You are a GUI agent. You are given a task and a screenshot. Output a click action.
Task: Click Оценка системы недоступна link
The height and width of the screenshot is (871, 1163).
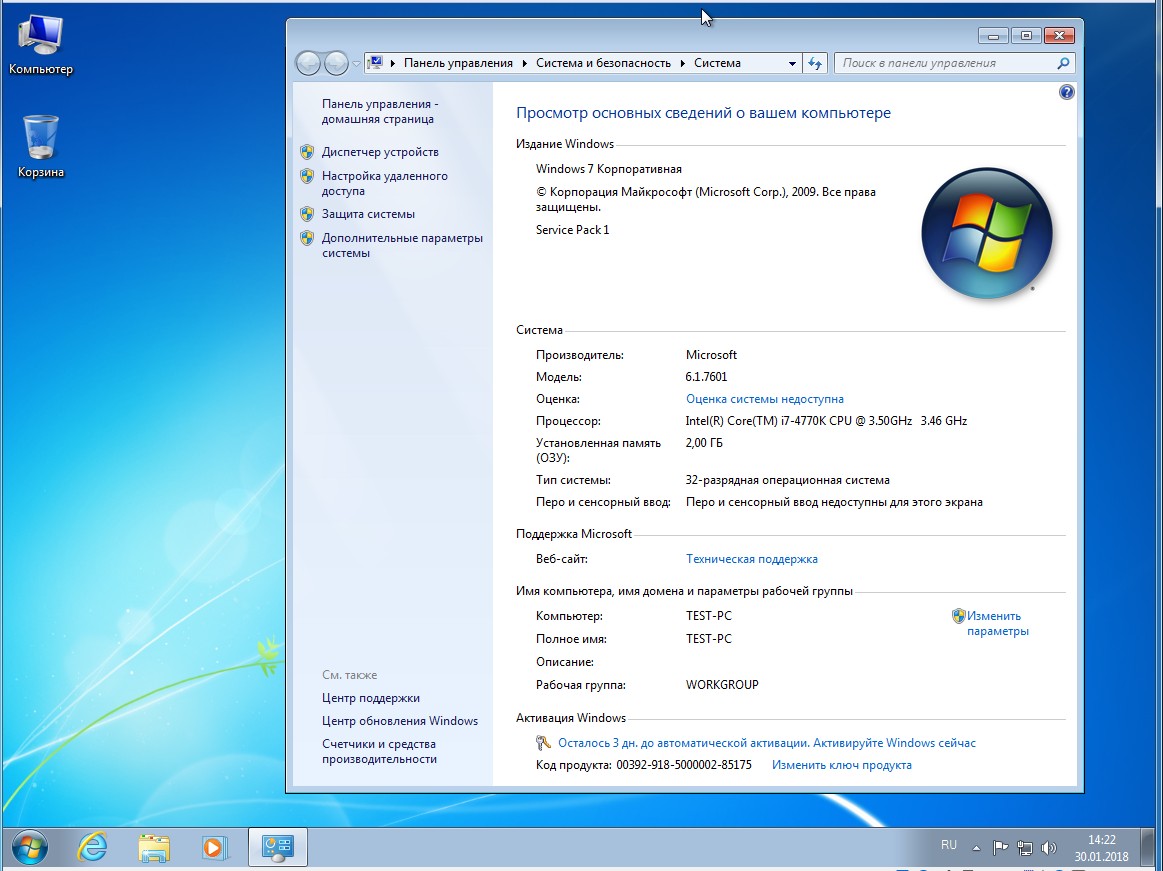[x=765, y=399]
